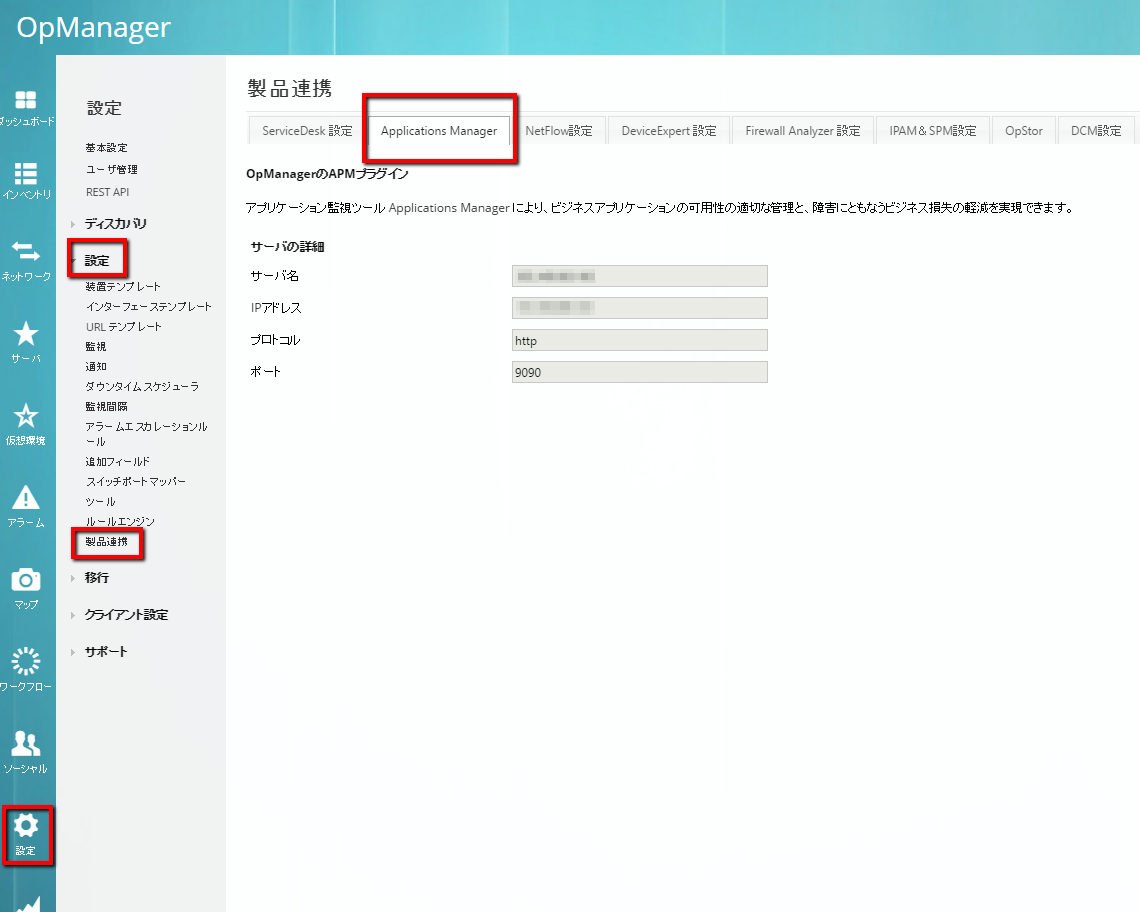Image resolution: width=1140 pixels, height=912 pixels.
Task: Open アラームエスカレーションルール link
Action: click(x=146, y=433)
